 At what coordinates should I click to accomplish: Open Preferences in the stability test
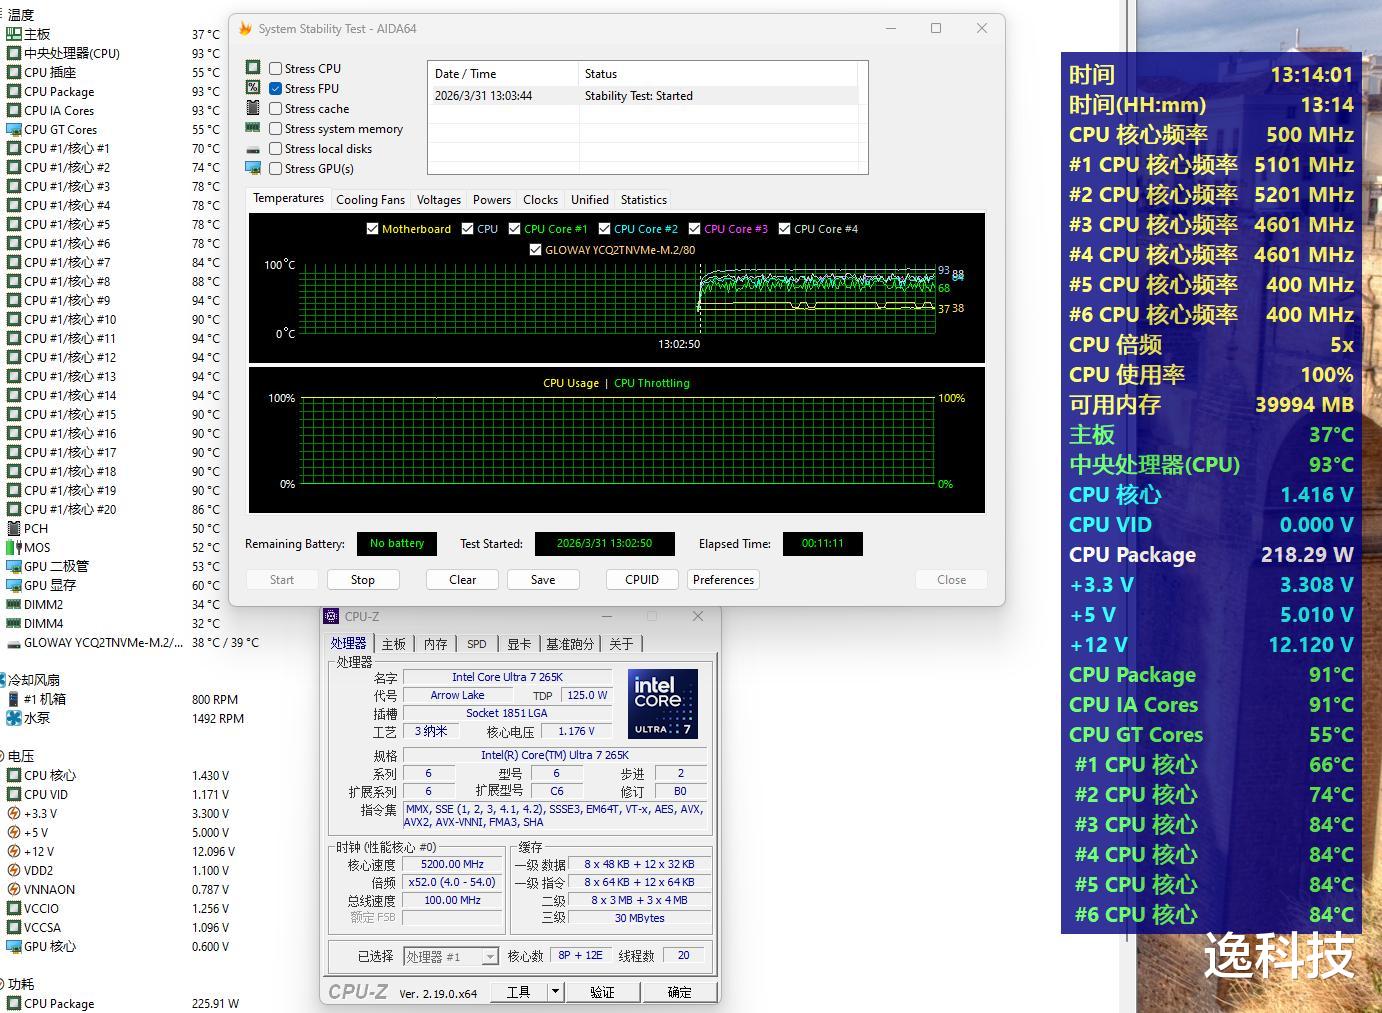pos(723,580)
